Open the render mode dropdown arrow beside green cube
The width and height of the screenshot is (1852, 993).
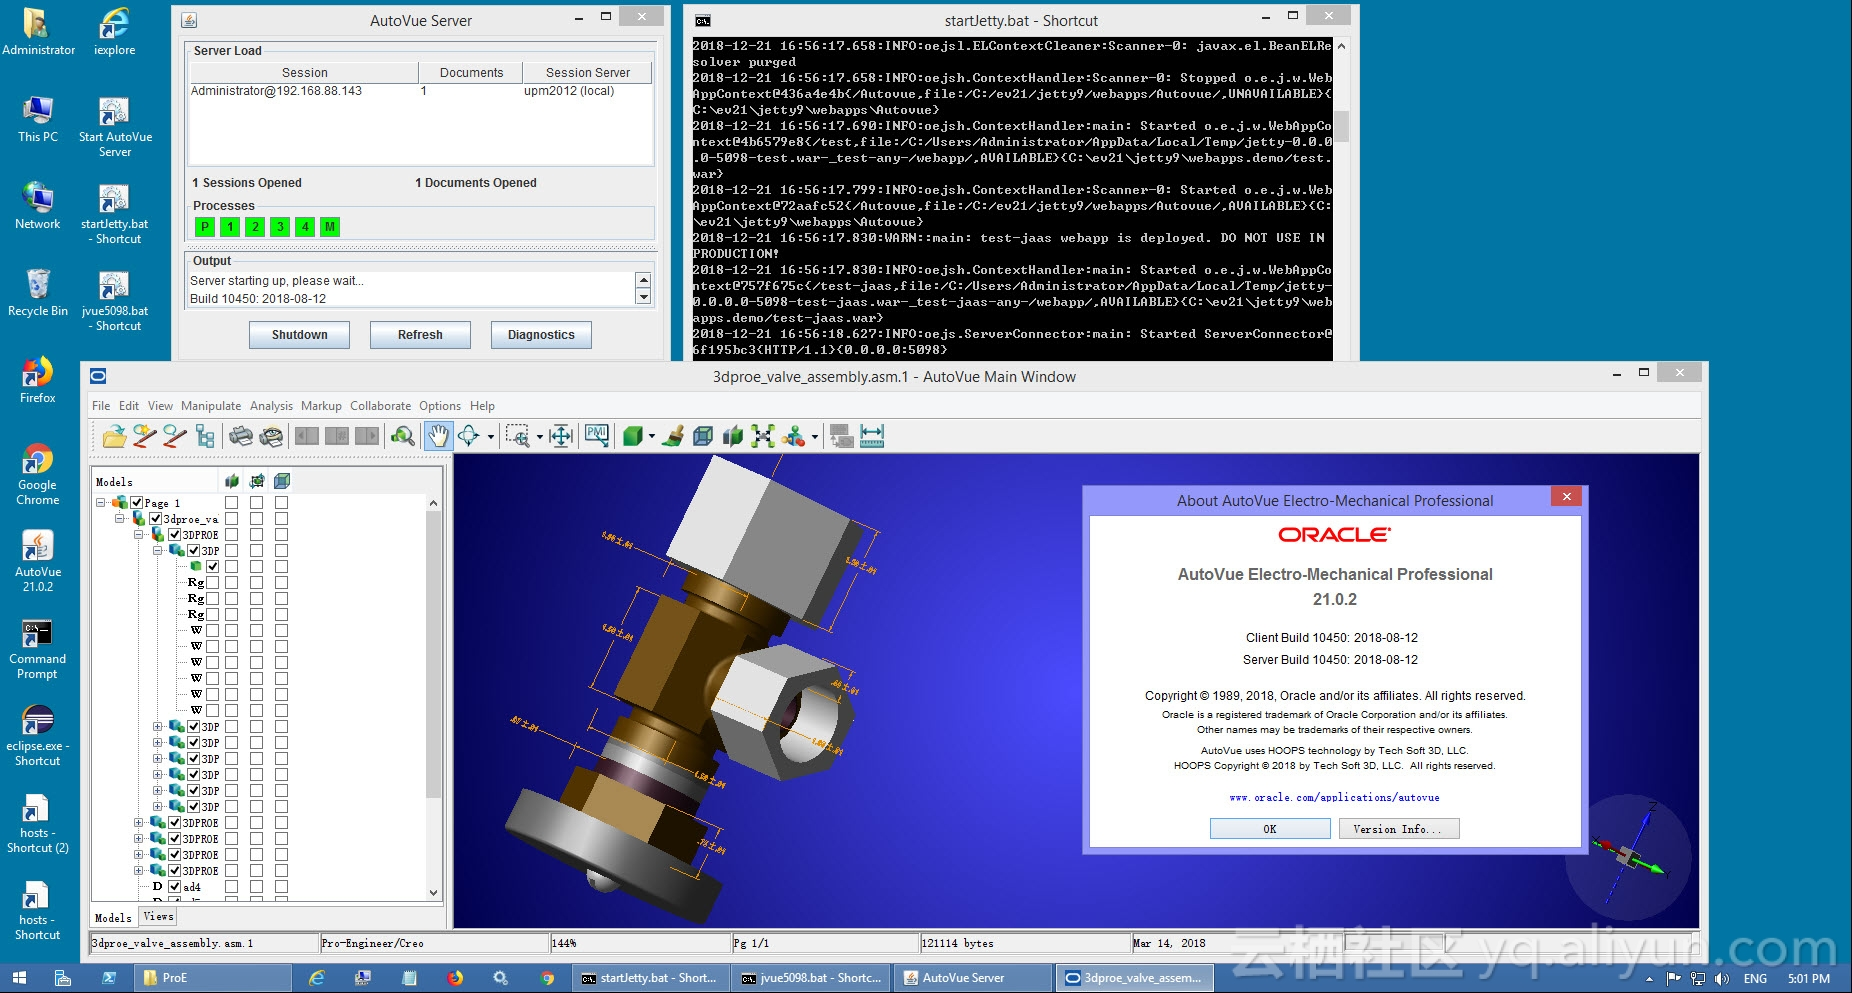click(652, 437)
